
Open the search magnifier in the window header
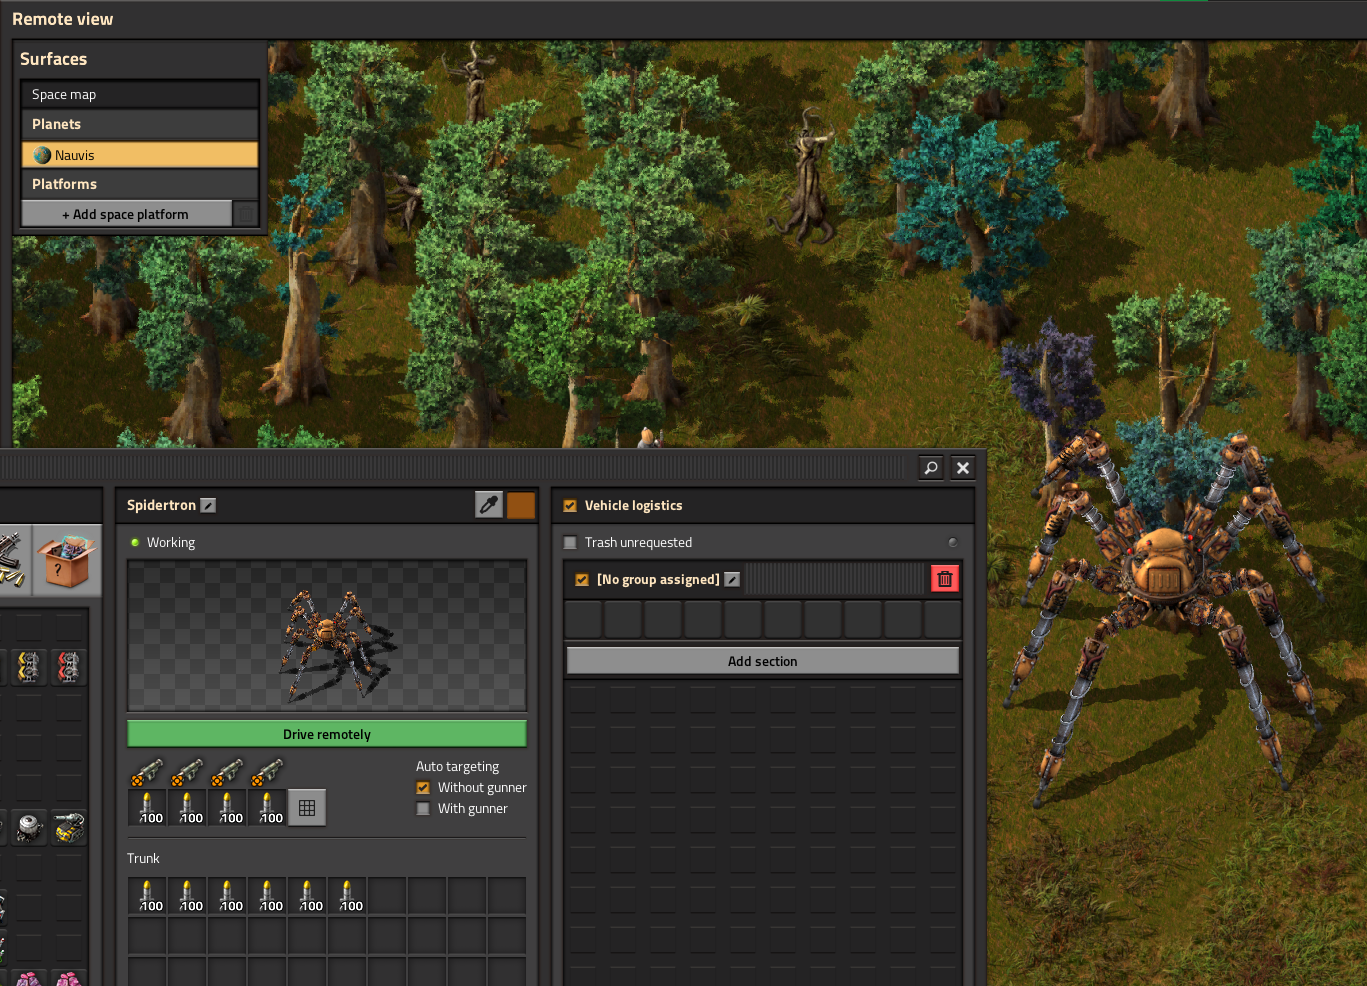pos(931,467)
